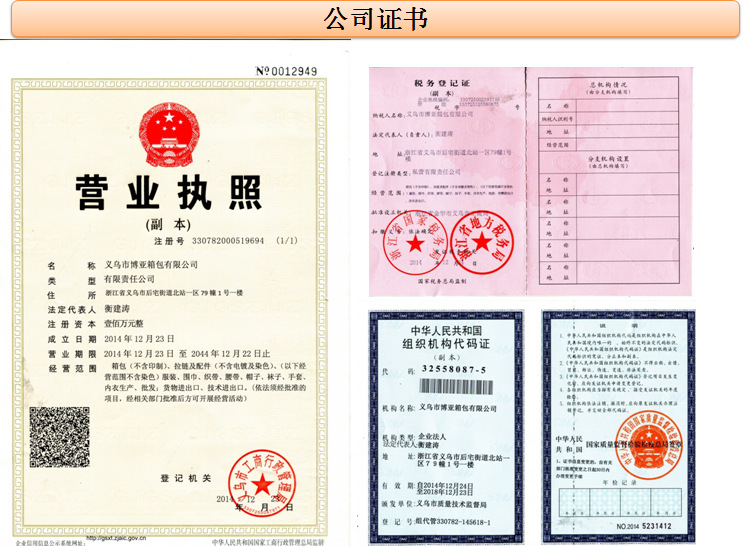Screen dimensions: 750x546
Task: Select founding date 2014年12月23日 in 成立日期 row
Action: pyautogui.click(x=139, y=339)
